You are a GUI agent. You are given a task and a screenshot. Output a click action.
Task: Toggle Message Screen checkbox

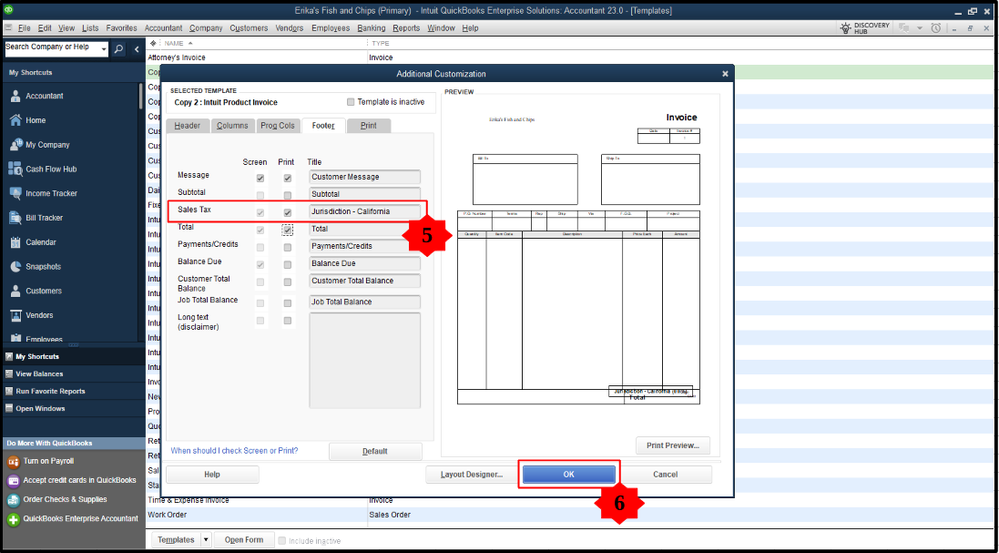[260, 178]
